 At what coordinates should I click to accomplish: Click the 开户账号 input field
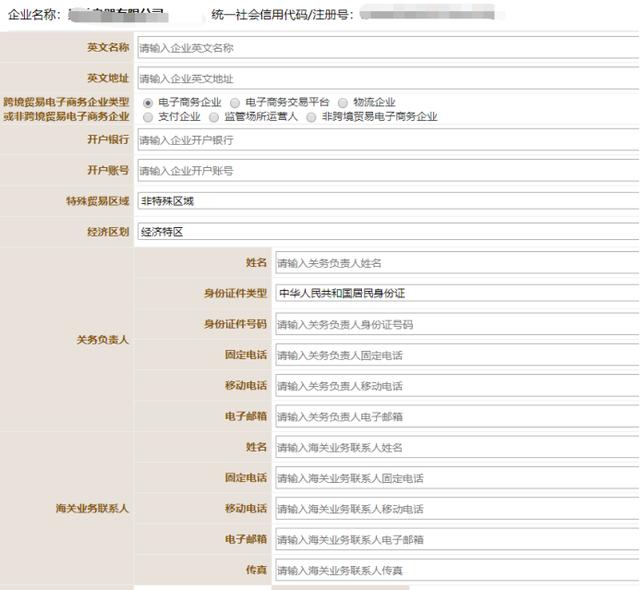(x=389, y=171)
